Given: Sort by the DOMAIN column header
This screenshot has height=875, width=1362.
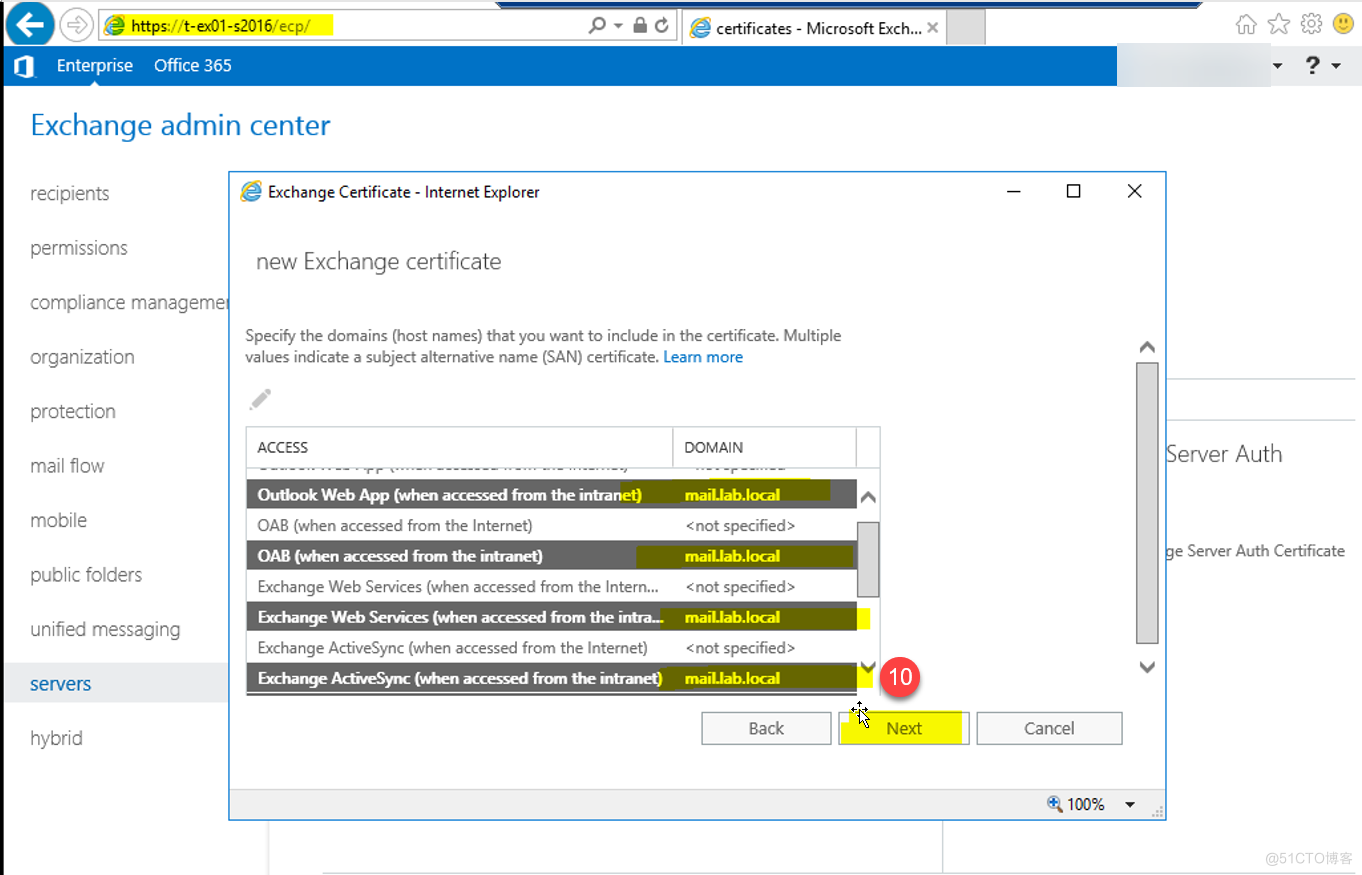Looking at the screenshot, I should (765, 447).
